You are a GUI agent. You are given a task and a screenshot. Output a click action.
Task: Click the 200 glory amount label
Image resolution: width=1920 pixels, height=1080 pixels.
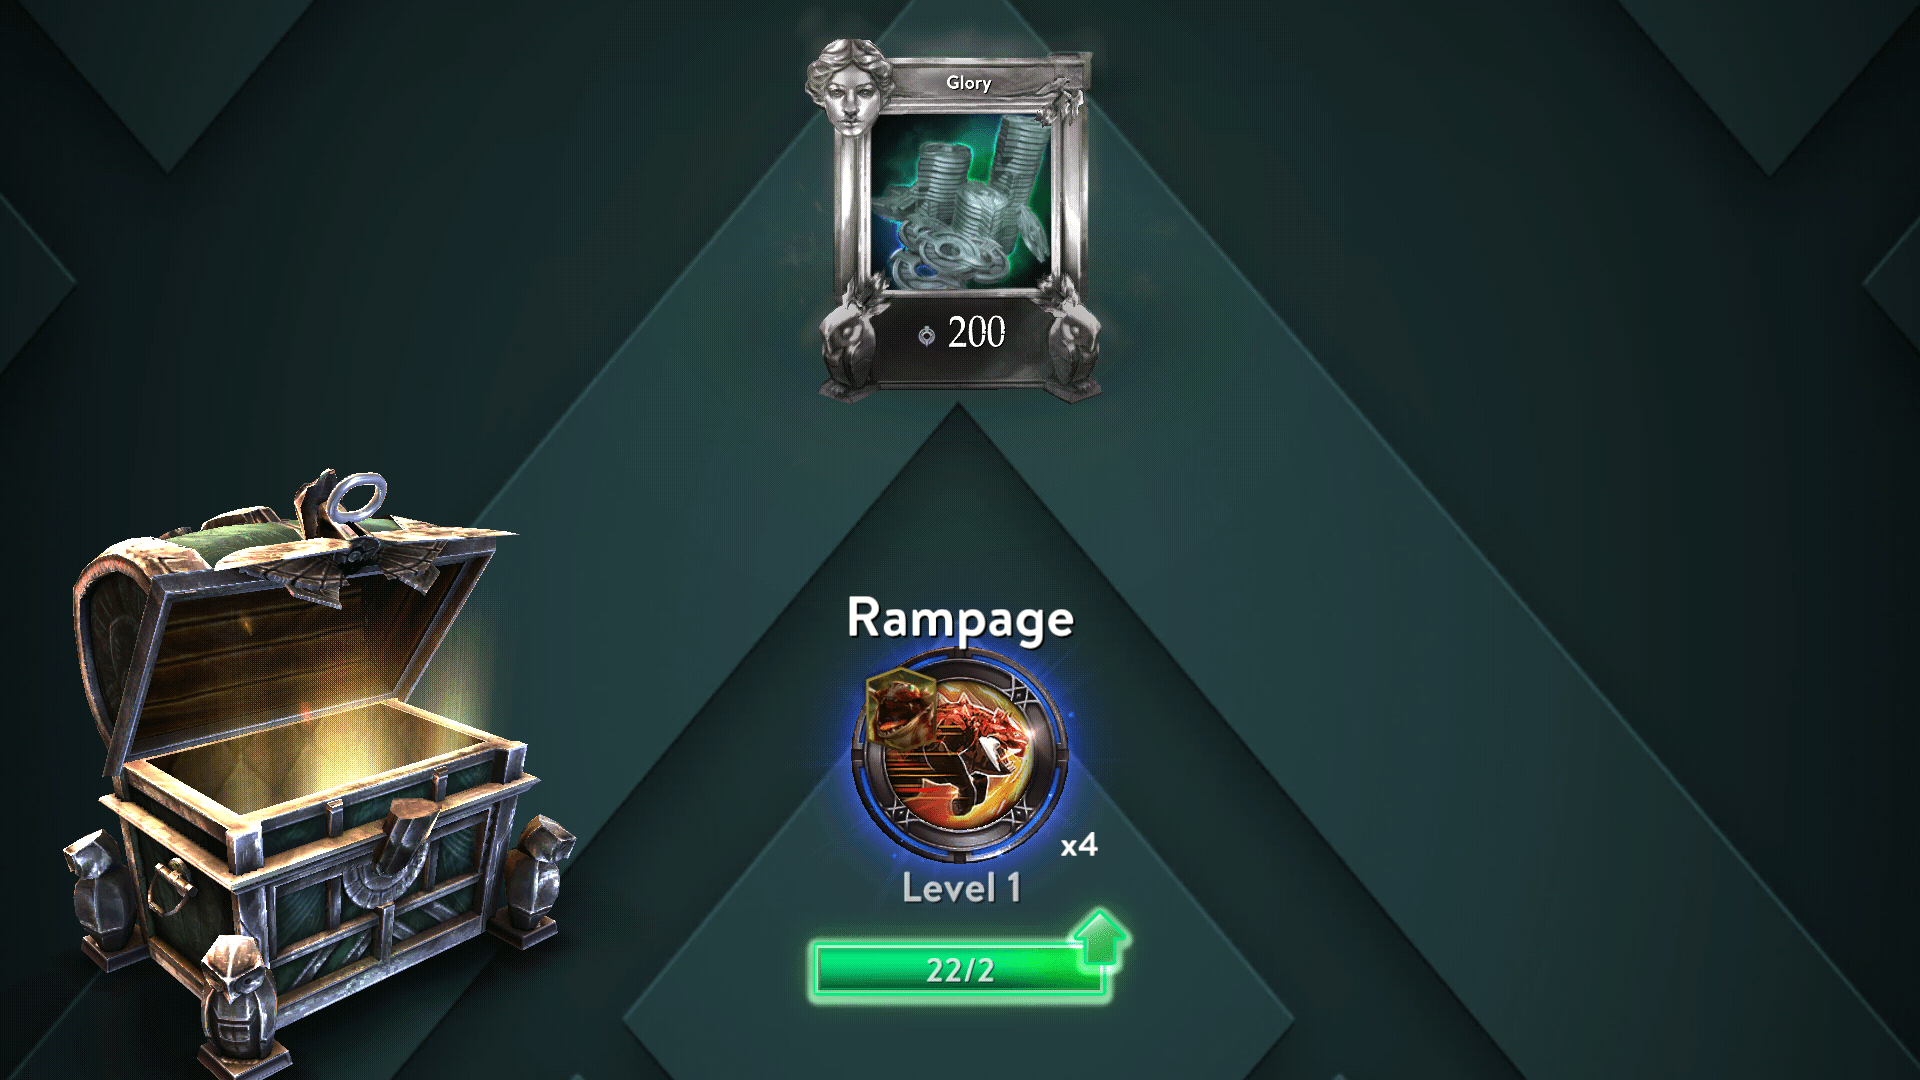pyautogui.click(x=977, y=333)
